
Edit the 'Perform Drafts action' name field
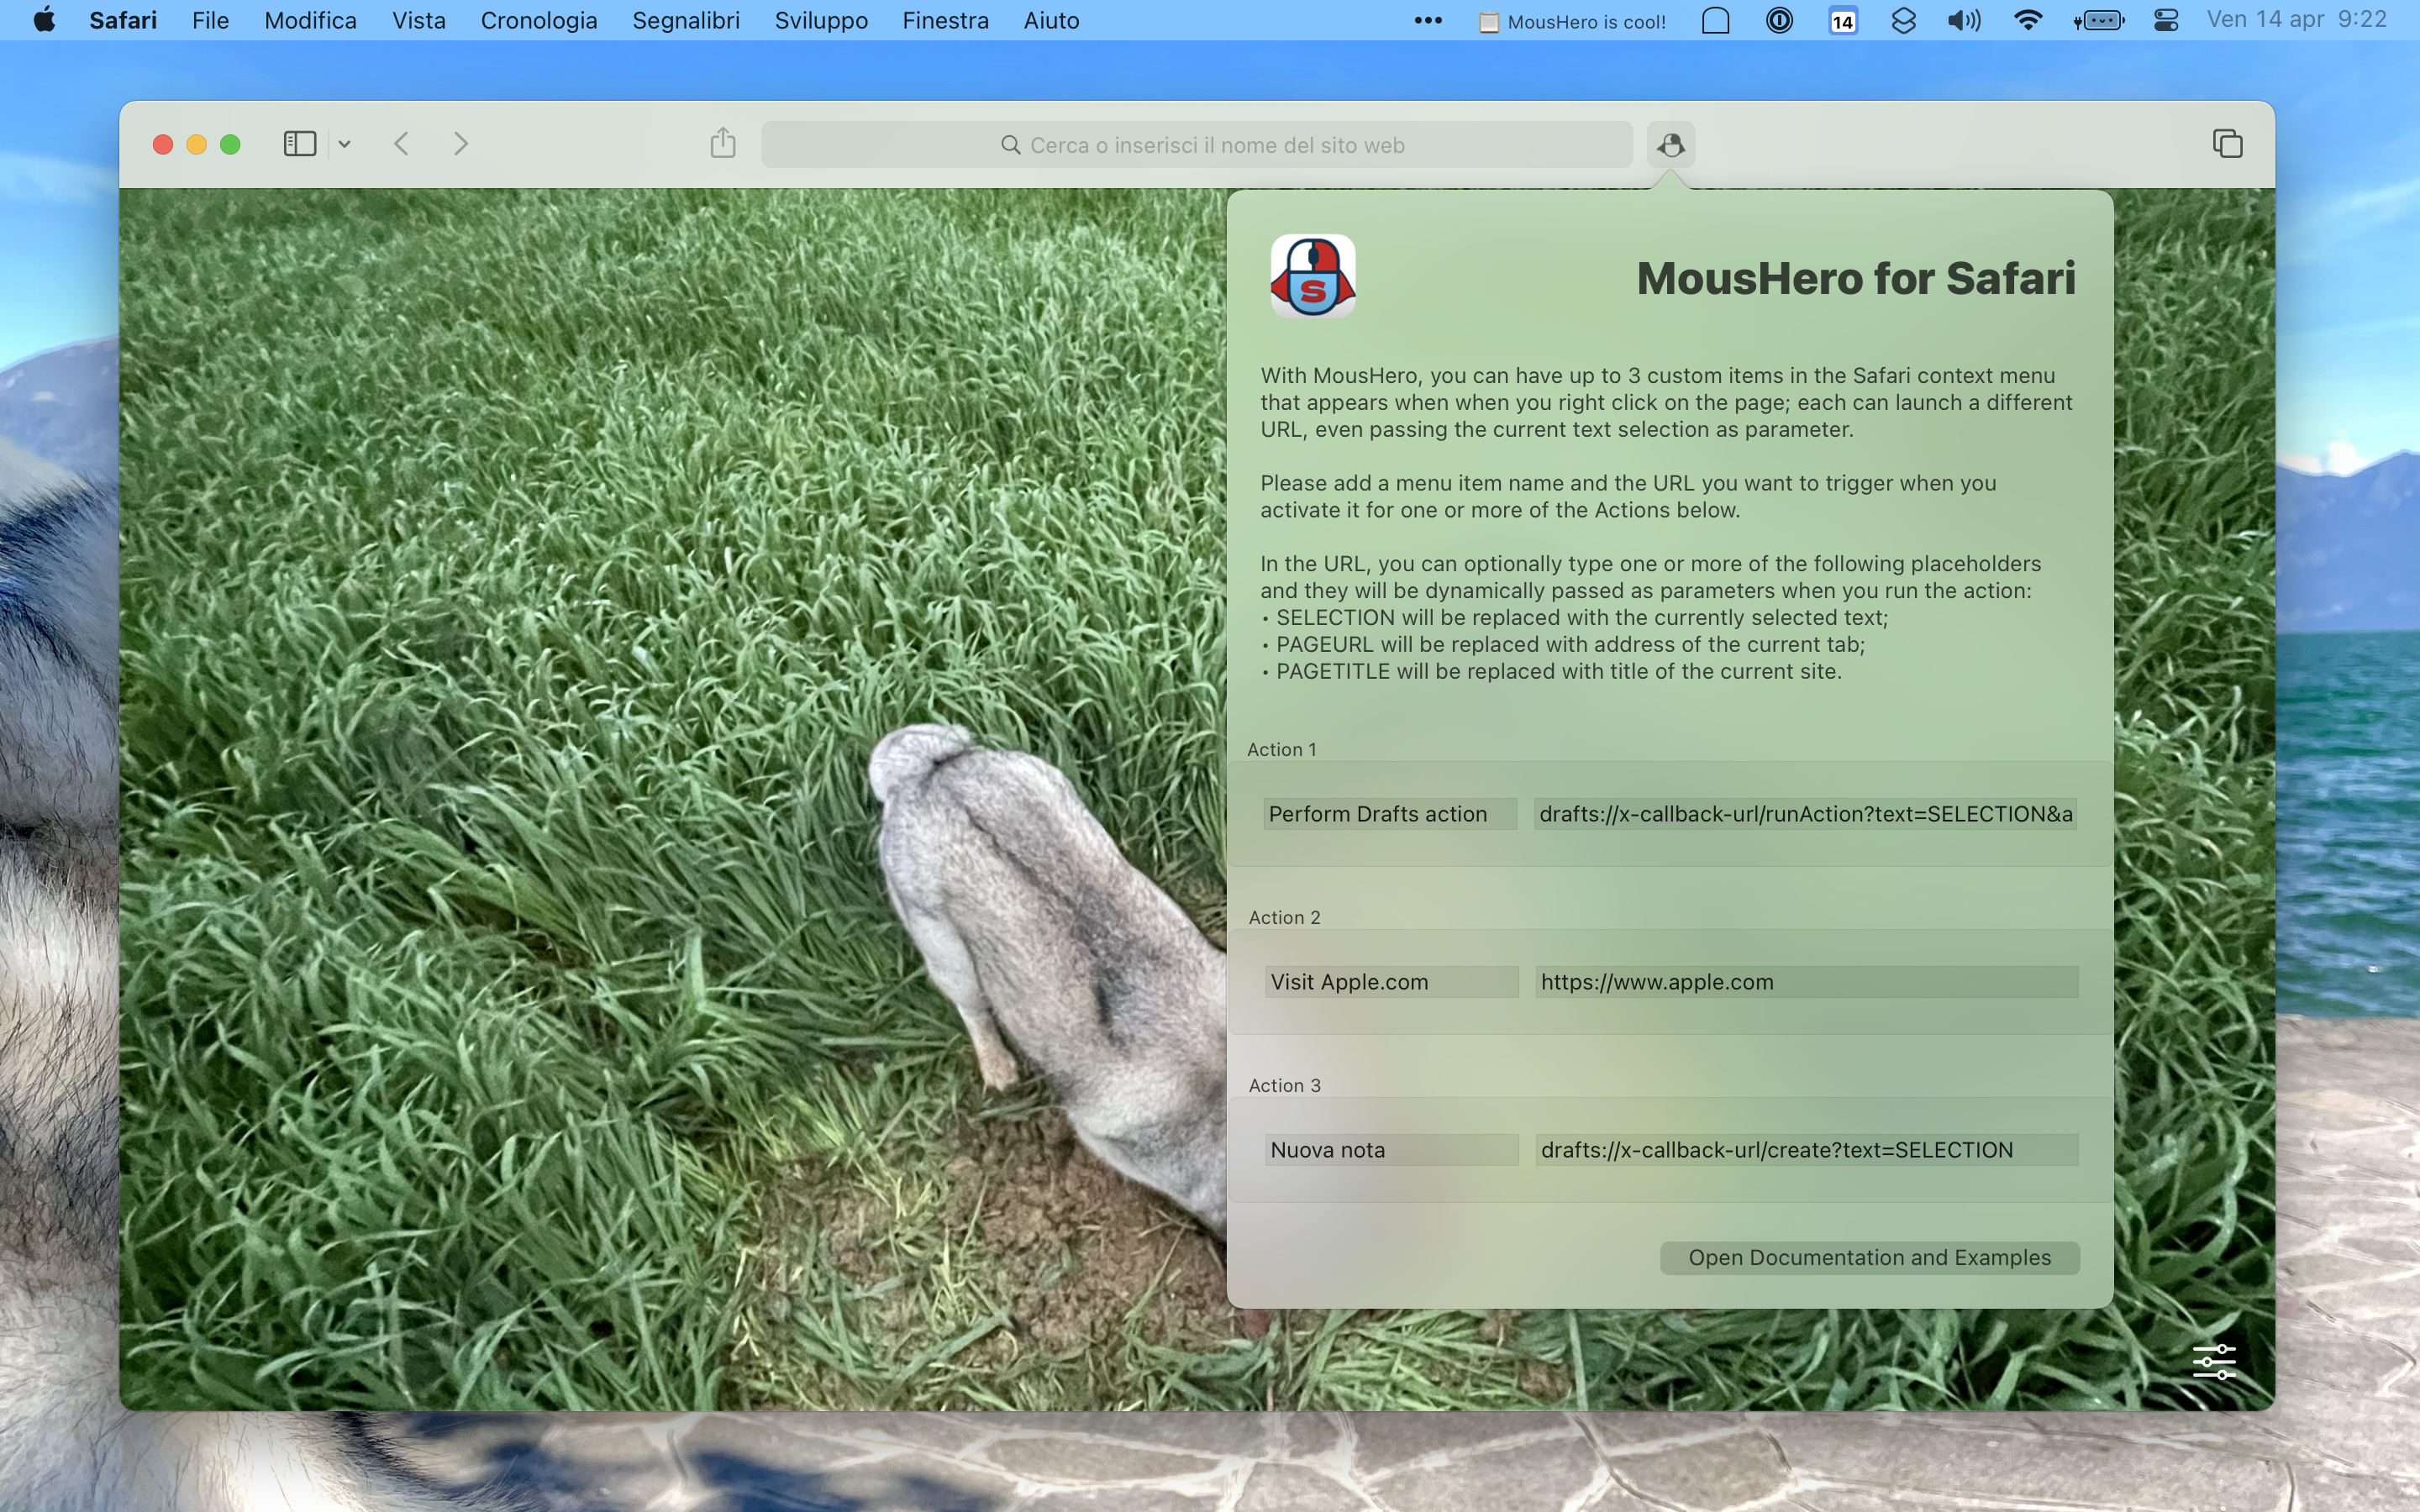(x=1390, y=814)
